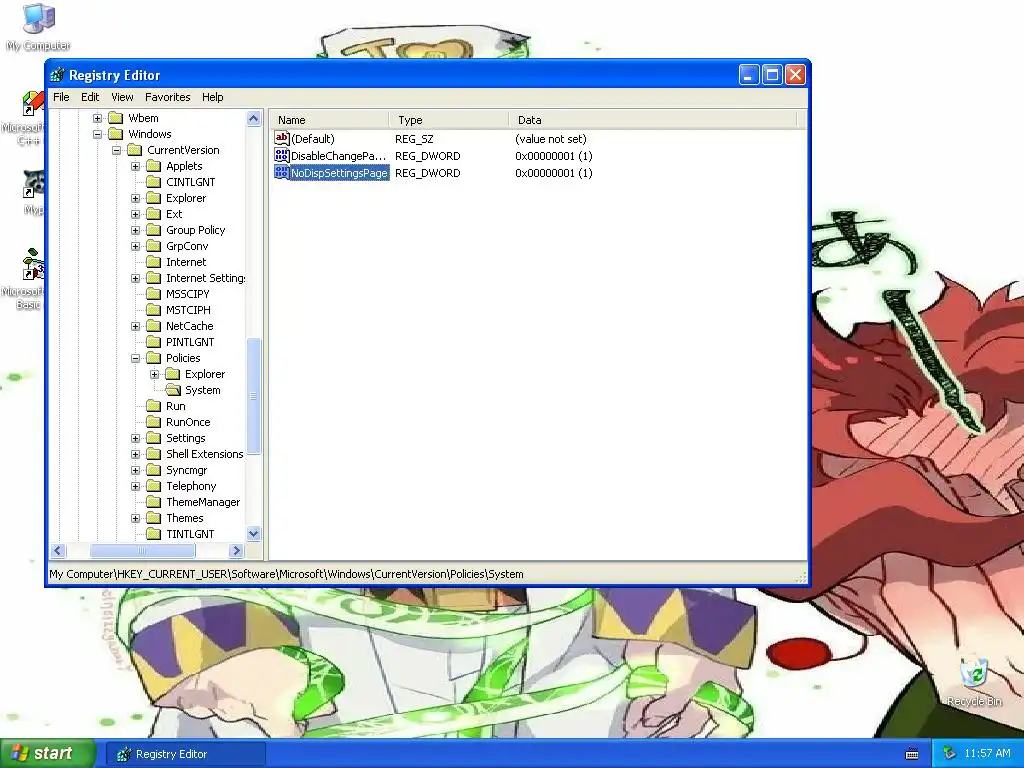Select the CINTLGNT folder icon
The width and height of the screenshot is (1024, 768).
153,182
